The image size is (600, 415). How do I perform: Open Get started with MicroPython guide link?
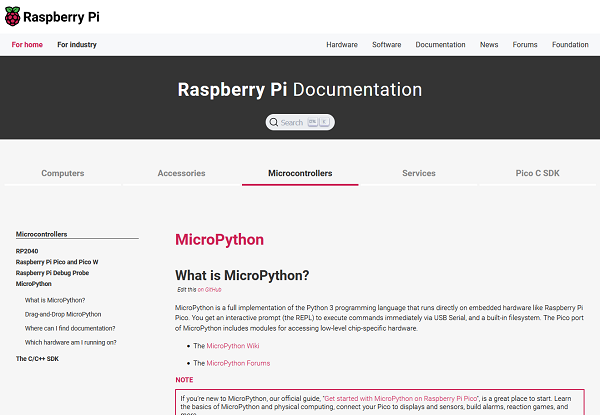click(x=401, y=399)
